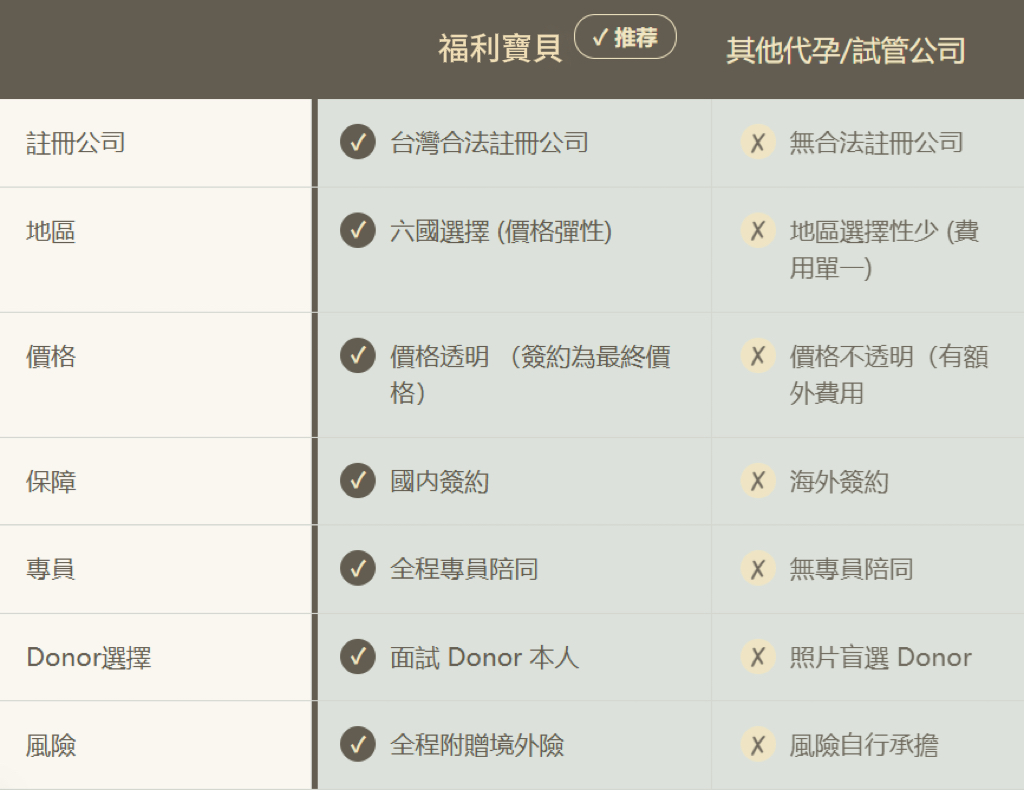
Task: Click the checkmark icon beside 國內簽約
Action: click(x=357, y=481)
